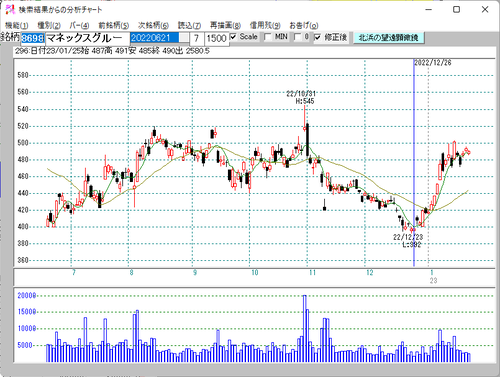Click the 580 price axis label

(x=23, y=75)
